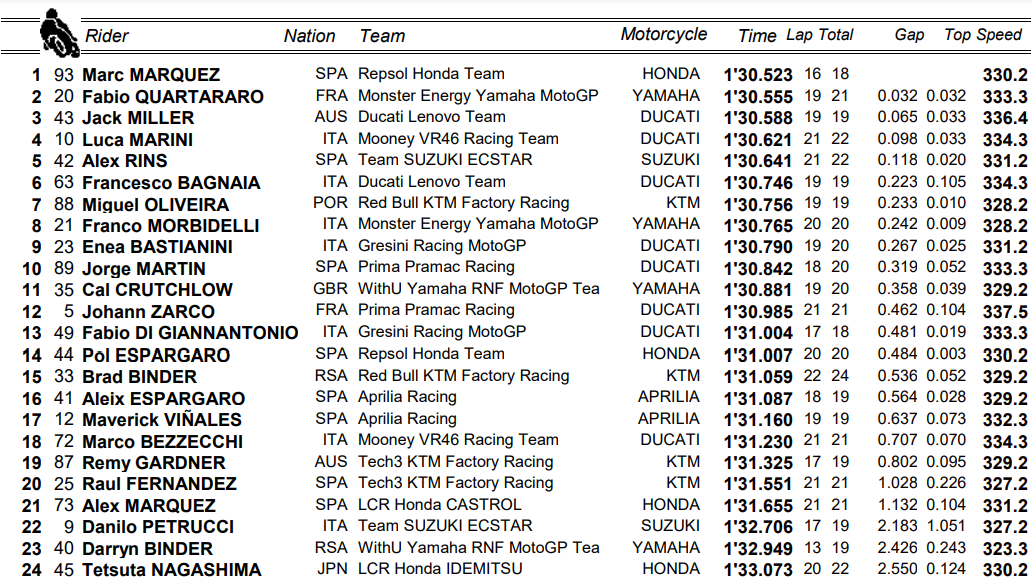Click Johann ZARCO's top speed 337.5

(1005, 311)
